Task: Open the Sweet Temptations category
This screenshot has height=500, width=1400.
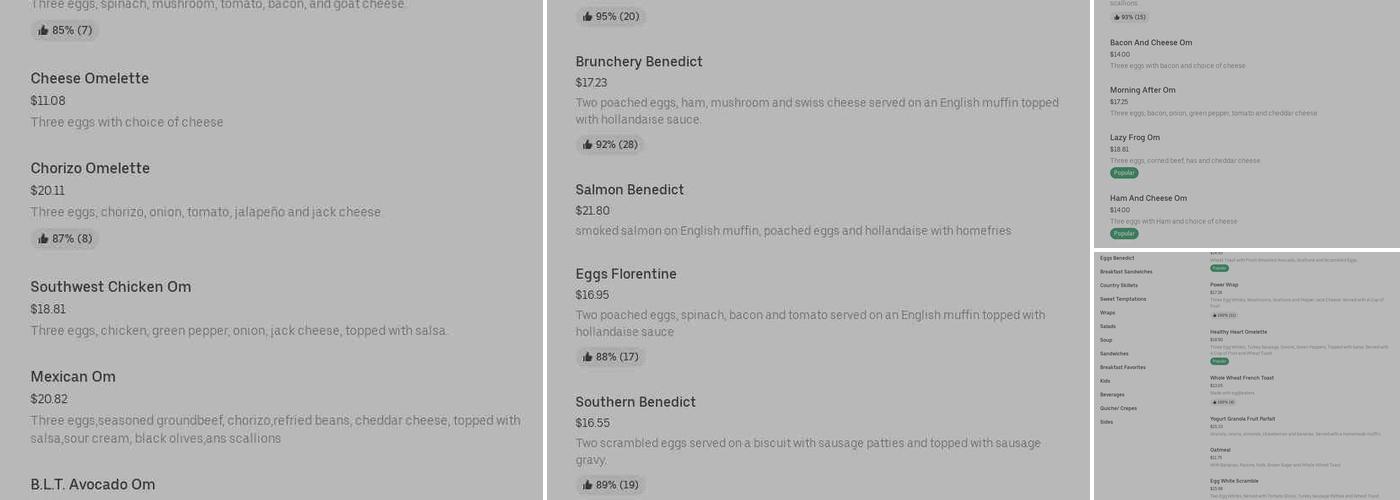Action: click(1123, 299)
